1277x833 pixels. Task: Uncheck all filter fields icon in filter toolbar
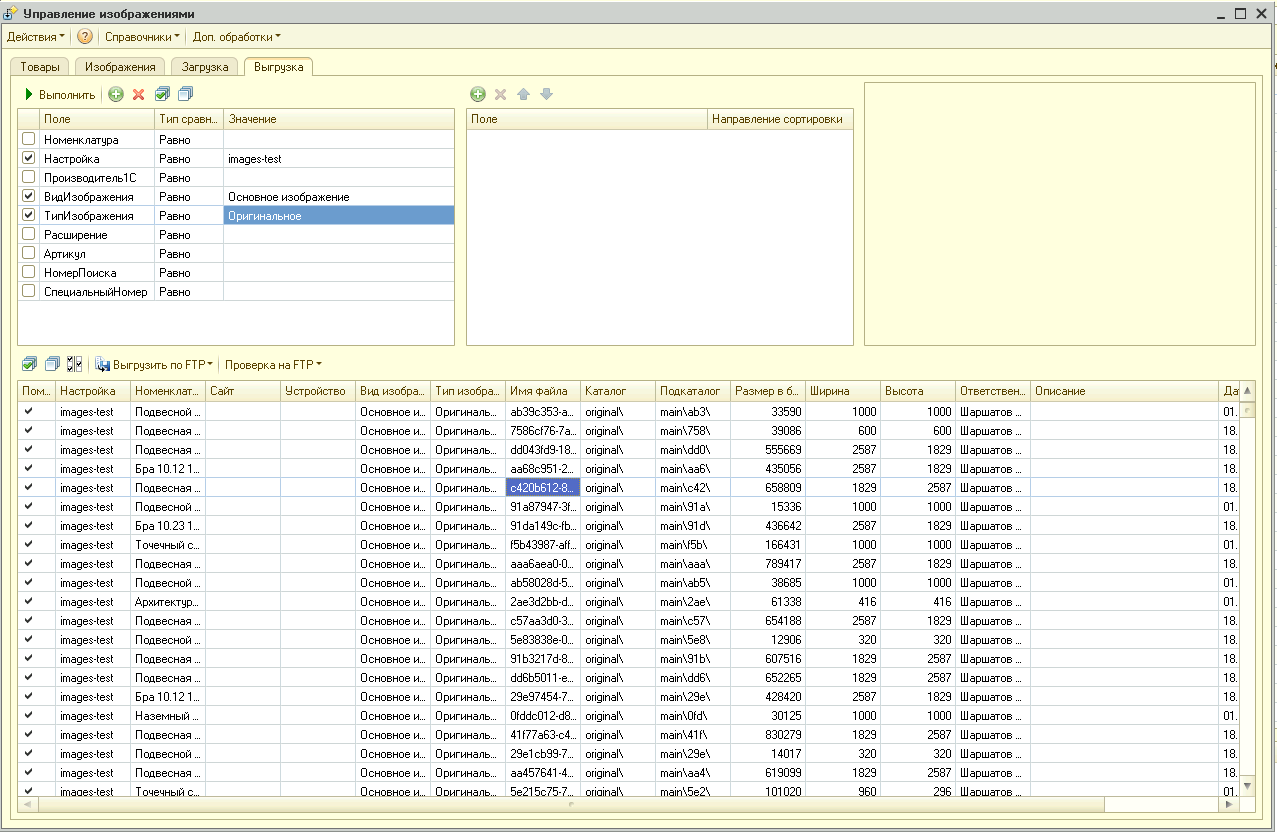coord(185,95)
